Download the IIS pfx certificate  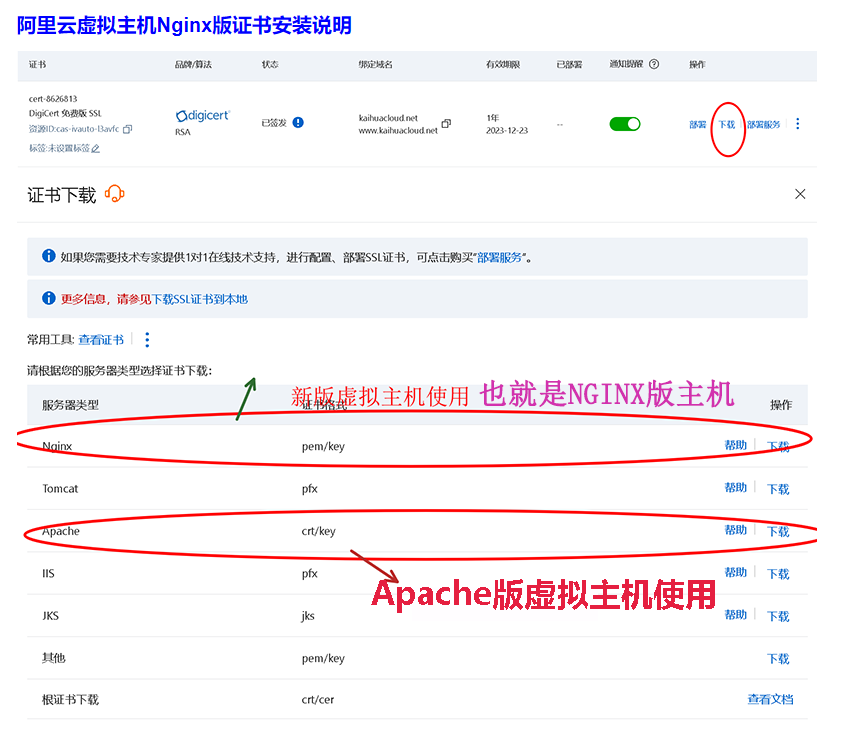778,574
